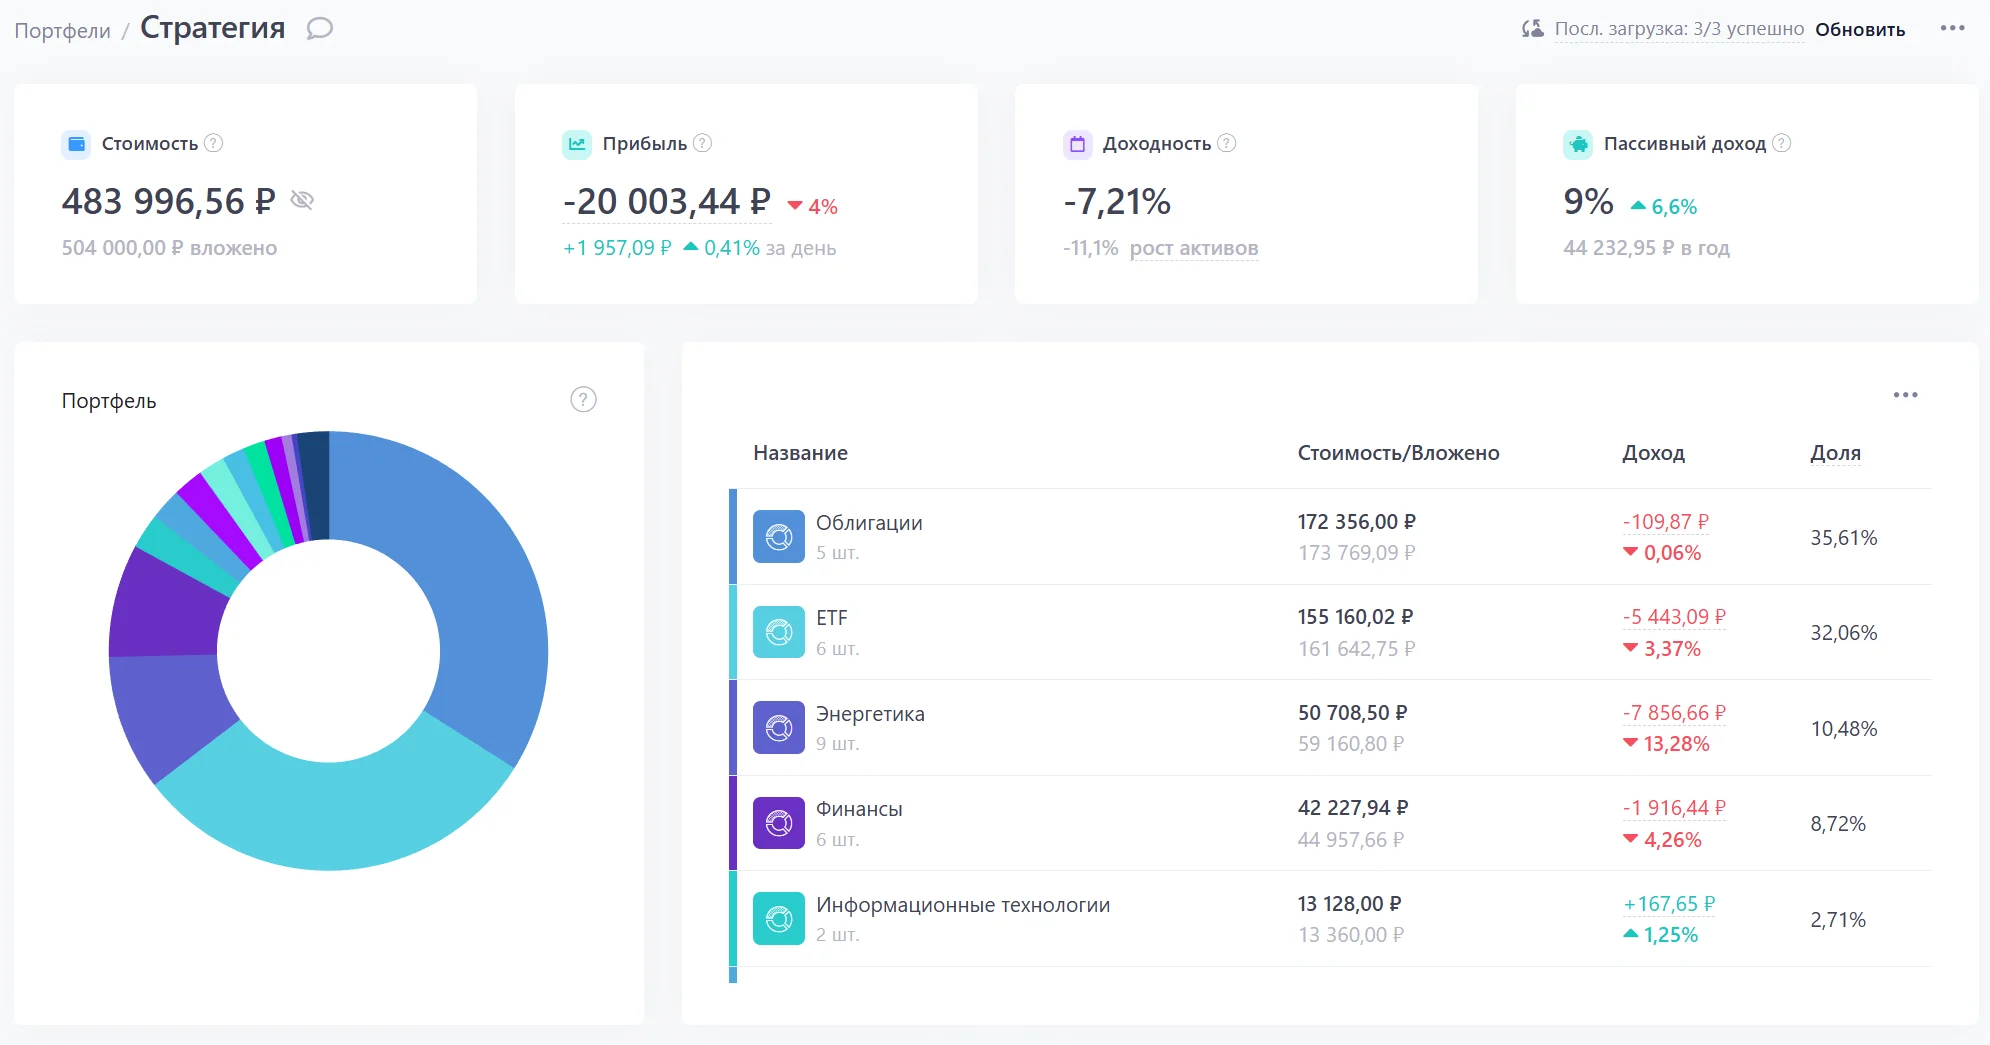Click the ETF loss amount -5 443,09 ₽
This screenshot has height=1045, width=1990.
pyautogui.click(x=1674, y=617)
